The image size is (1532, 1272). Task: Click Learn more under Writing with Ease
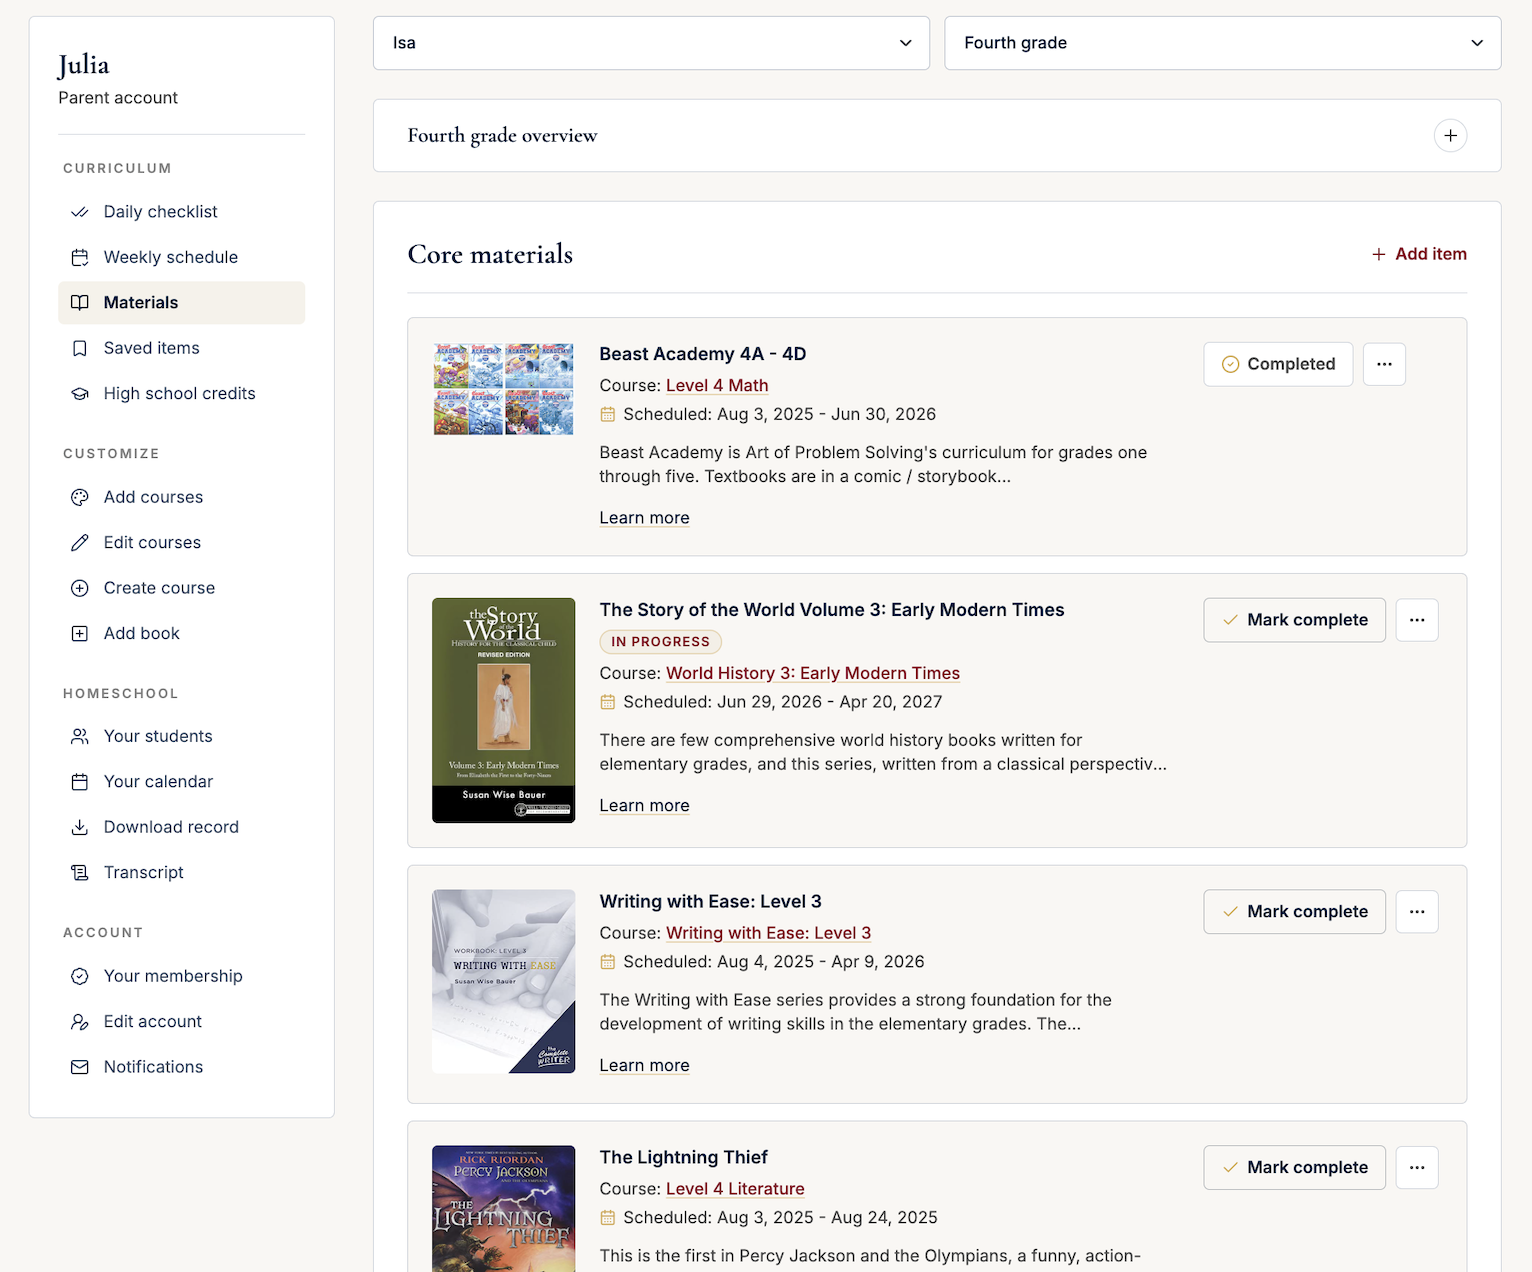coord(644,1066)
